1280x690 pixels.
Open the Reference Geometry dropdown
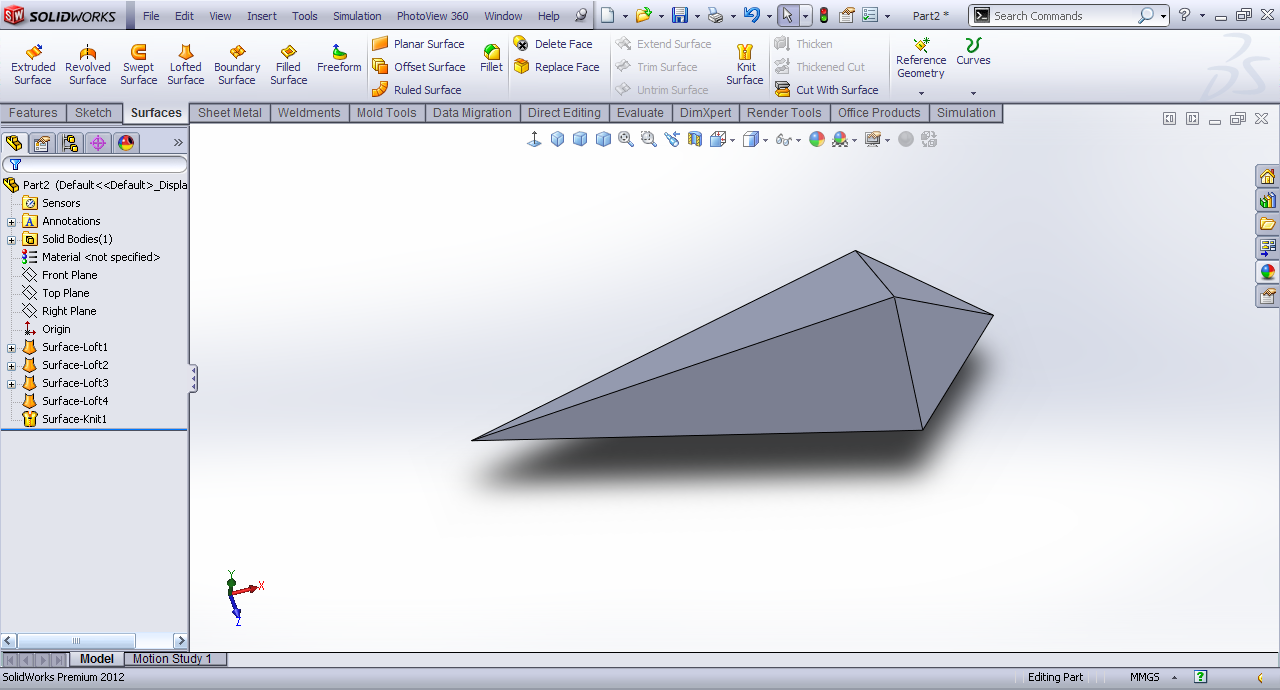[921, 94]
